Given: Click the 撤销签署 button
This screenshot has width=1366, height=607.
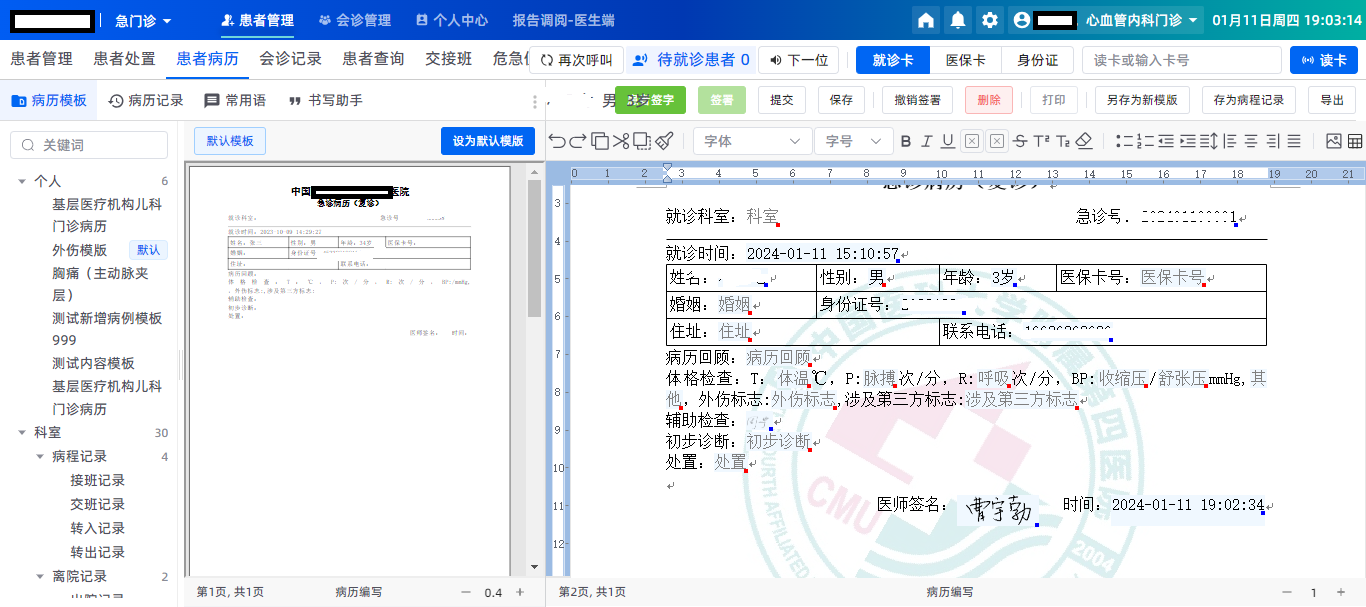Looking at the screenshot, I should coord(917,100).
